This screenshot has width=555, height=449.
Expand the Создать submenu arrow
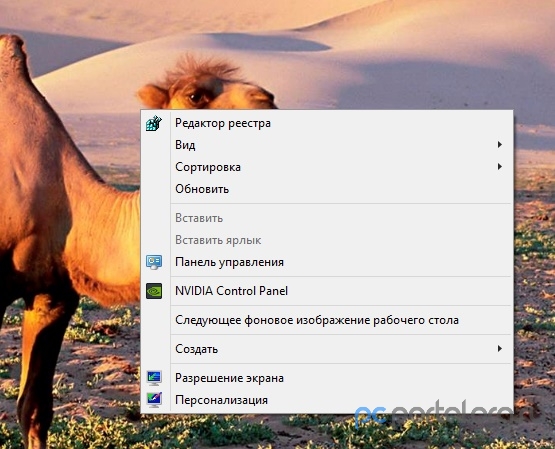(x=499, y=349)
